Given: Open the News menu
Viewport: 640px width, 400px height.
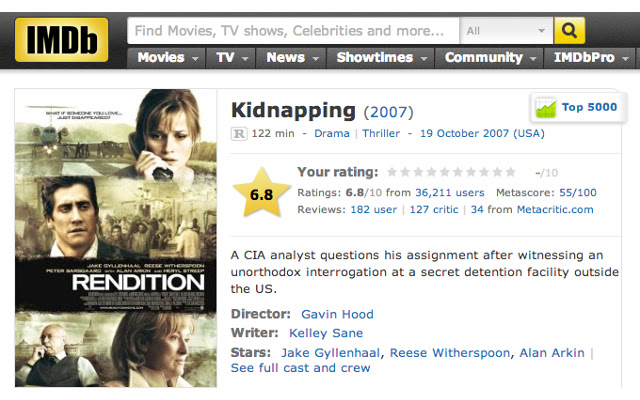Looking at the screenshot, I should pyautogui.click(x=291, y=58).
